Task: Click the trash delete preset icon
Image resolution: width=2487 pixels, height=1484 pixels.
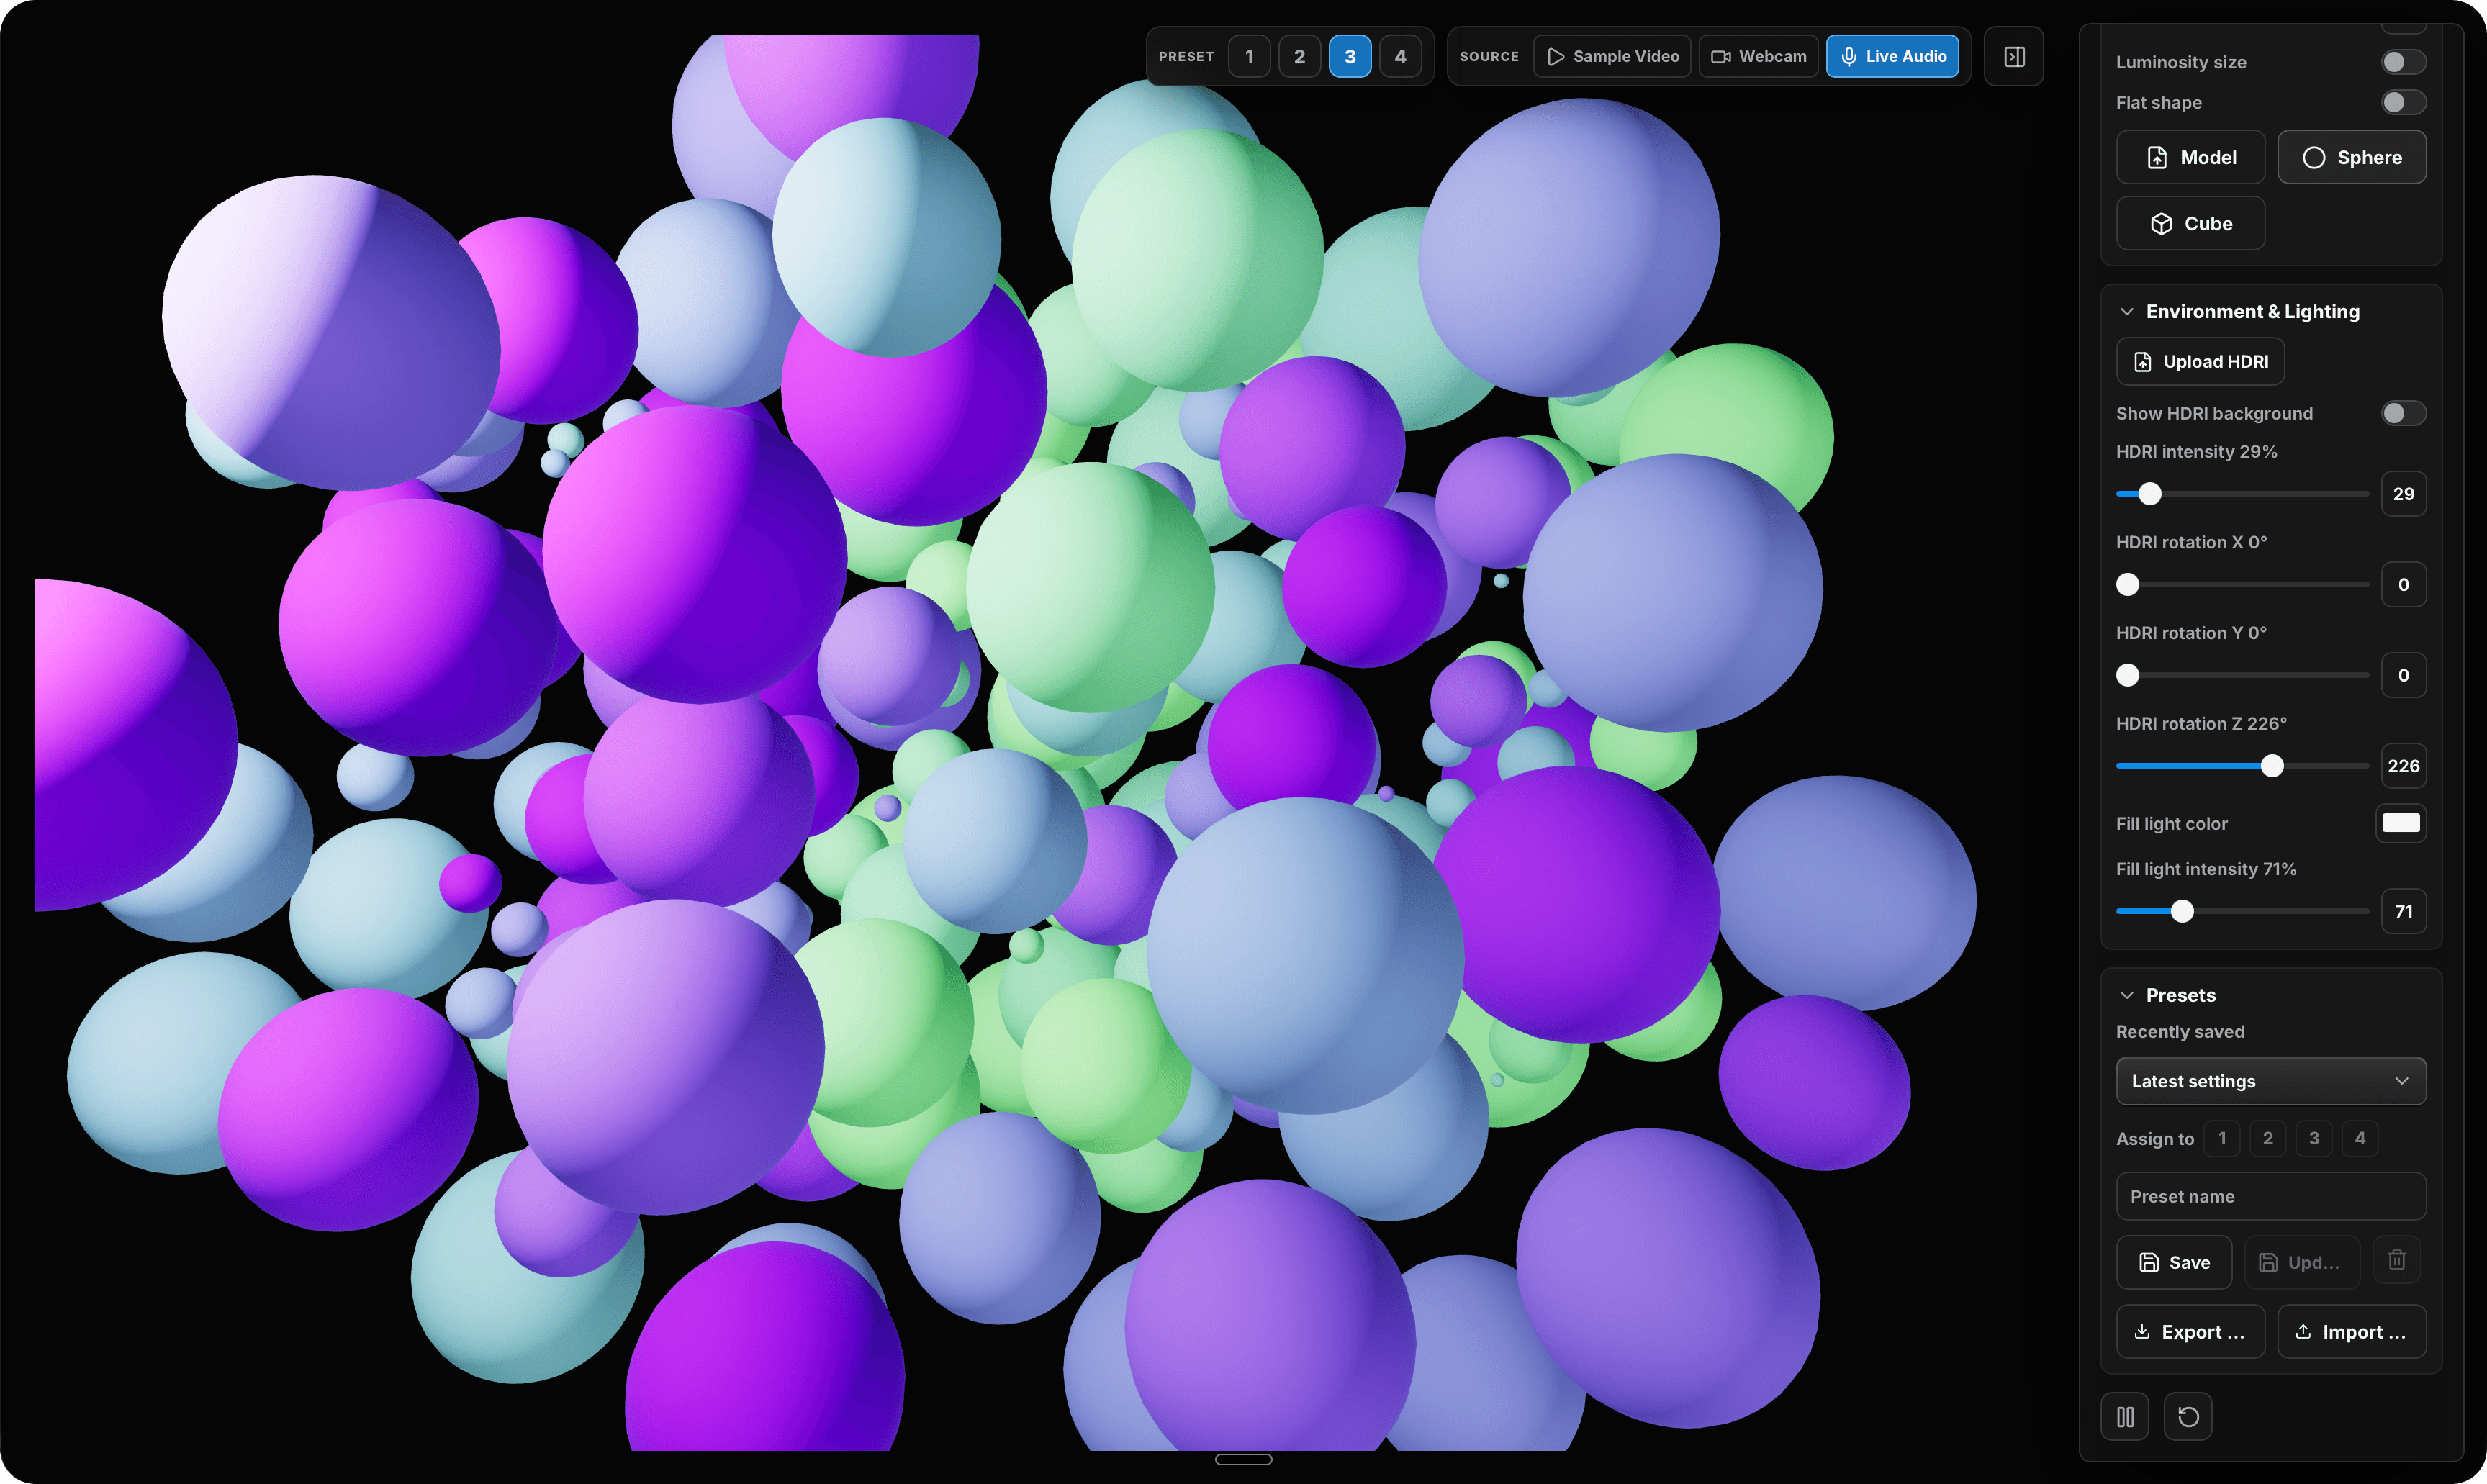Action: 2396,1260
